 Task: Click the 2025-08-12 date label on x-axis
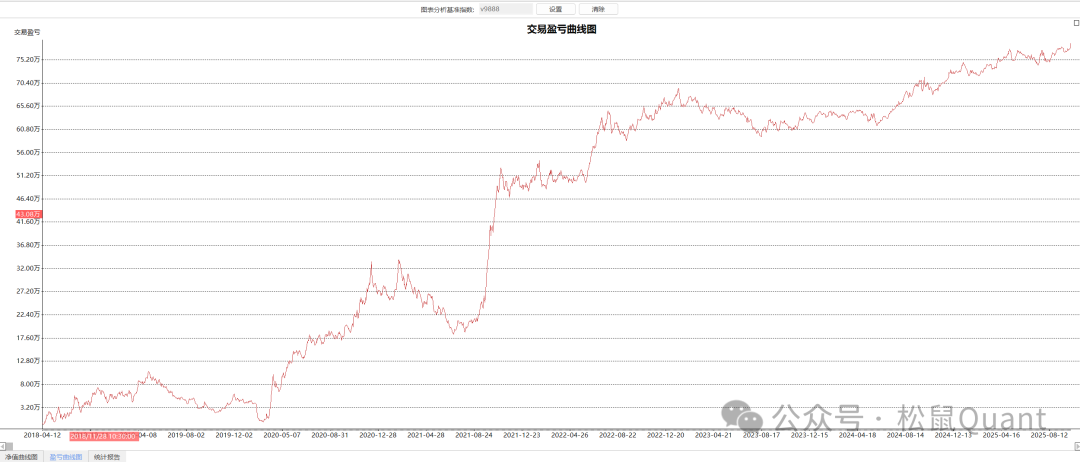pos(1050,435)
